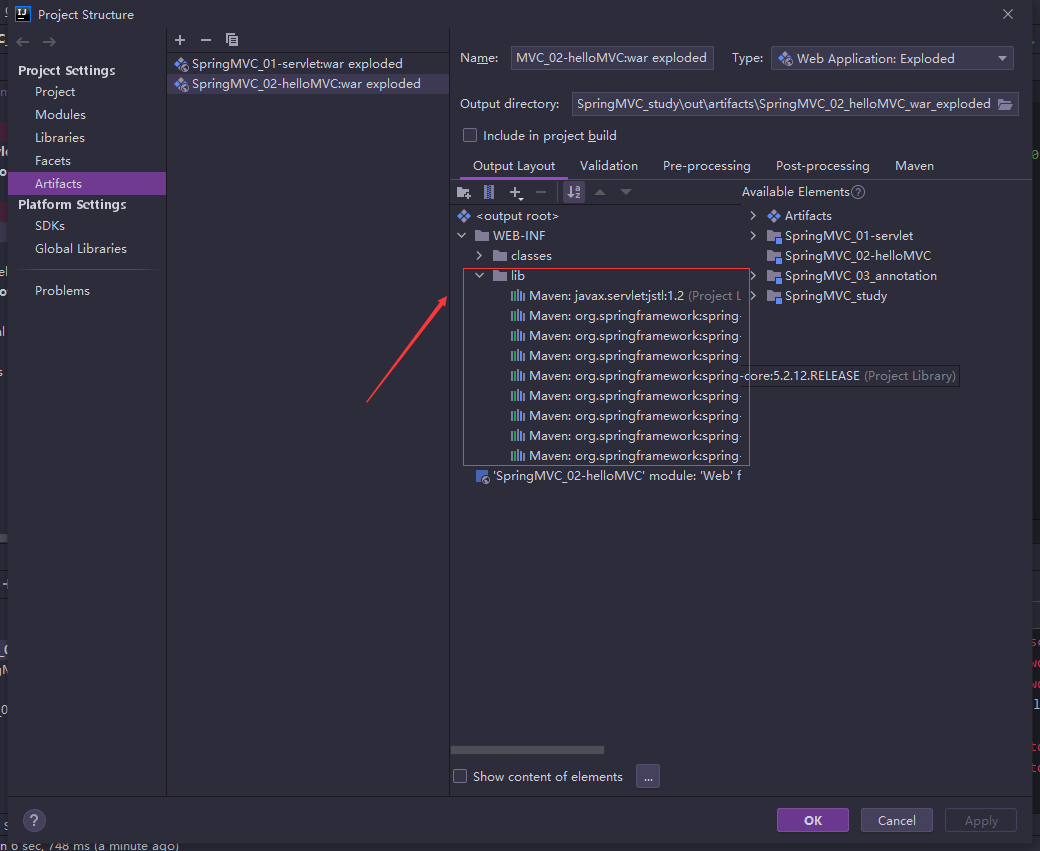
Task: Click the Move Up arrow in layout toolbar
Action: click(600, 192)
